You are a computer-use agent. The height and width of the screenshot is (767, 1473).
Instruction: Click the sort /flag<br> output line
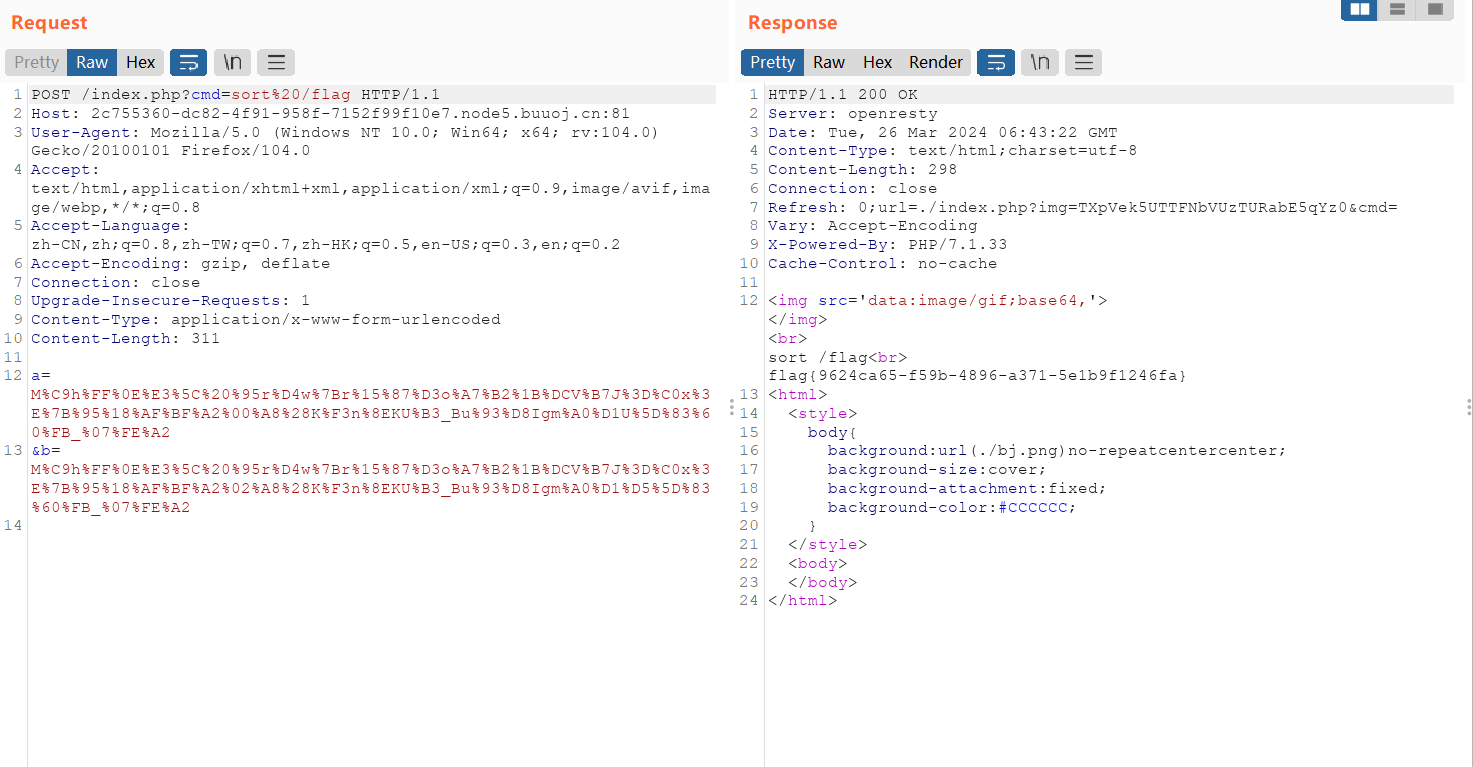837,358
